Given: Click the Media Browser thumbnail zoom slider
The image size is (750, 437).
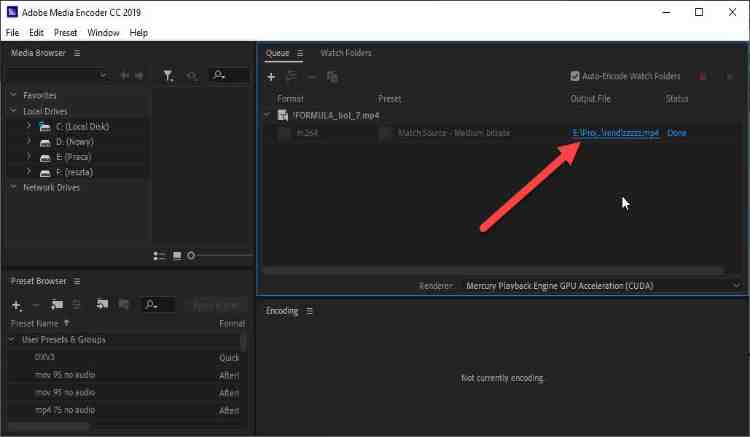Looking at the screenshot, I should point(191,256).
